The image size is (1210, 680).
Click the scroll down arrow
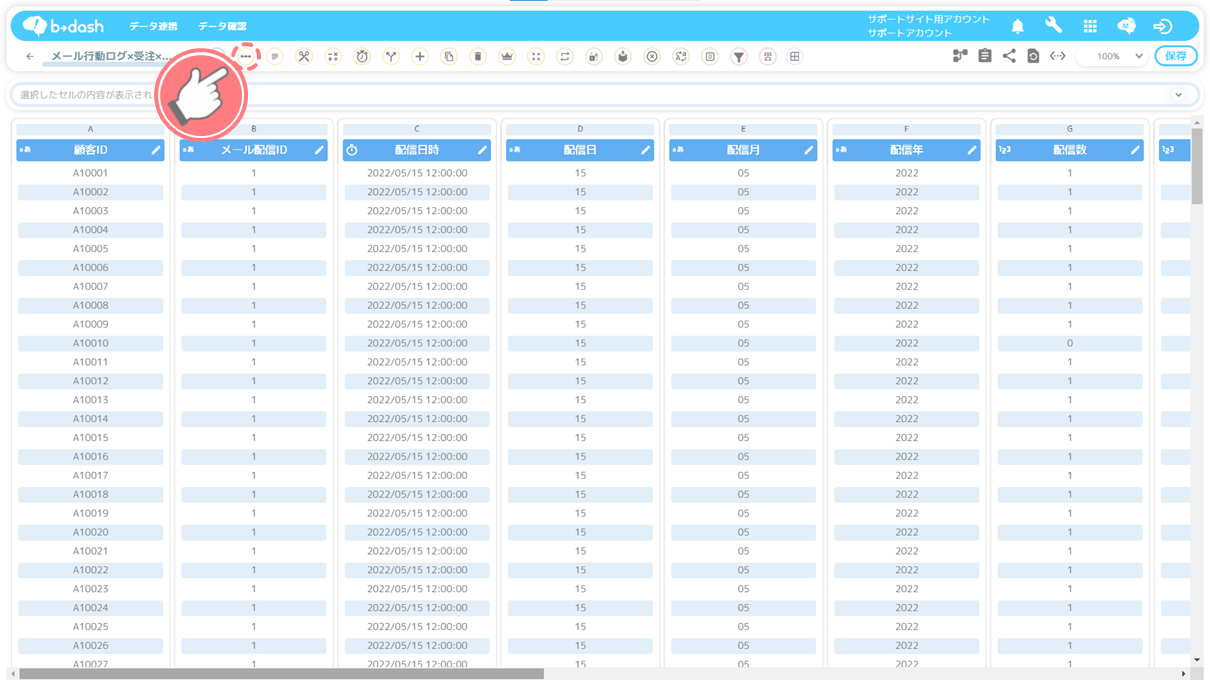1197,660
